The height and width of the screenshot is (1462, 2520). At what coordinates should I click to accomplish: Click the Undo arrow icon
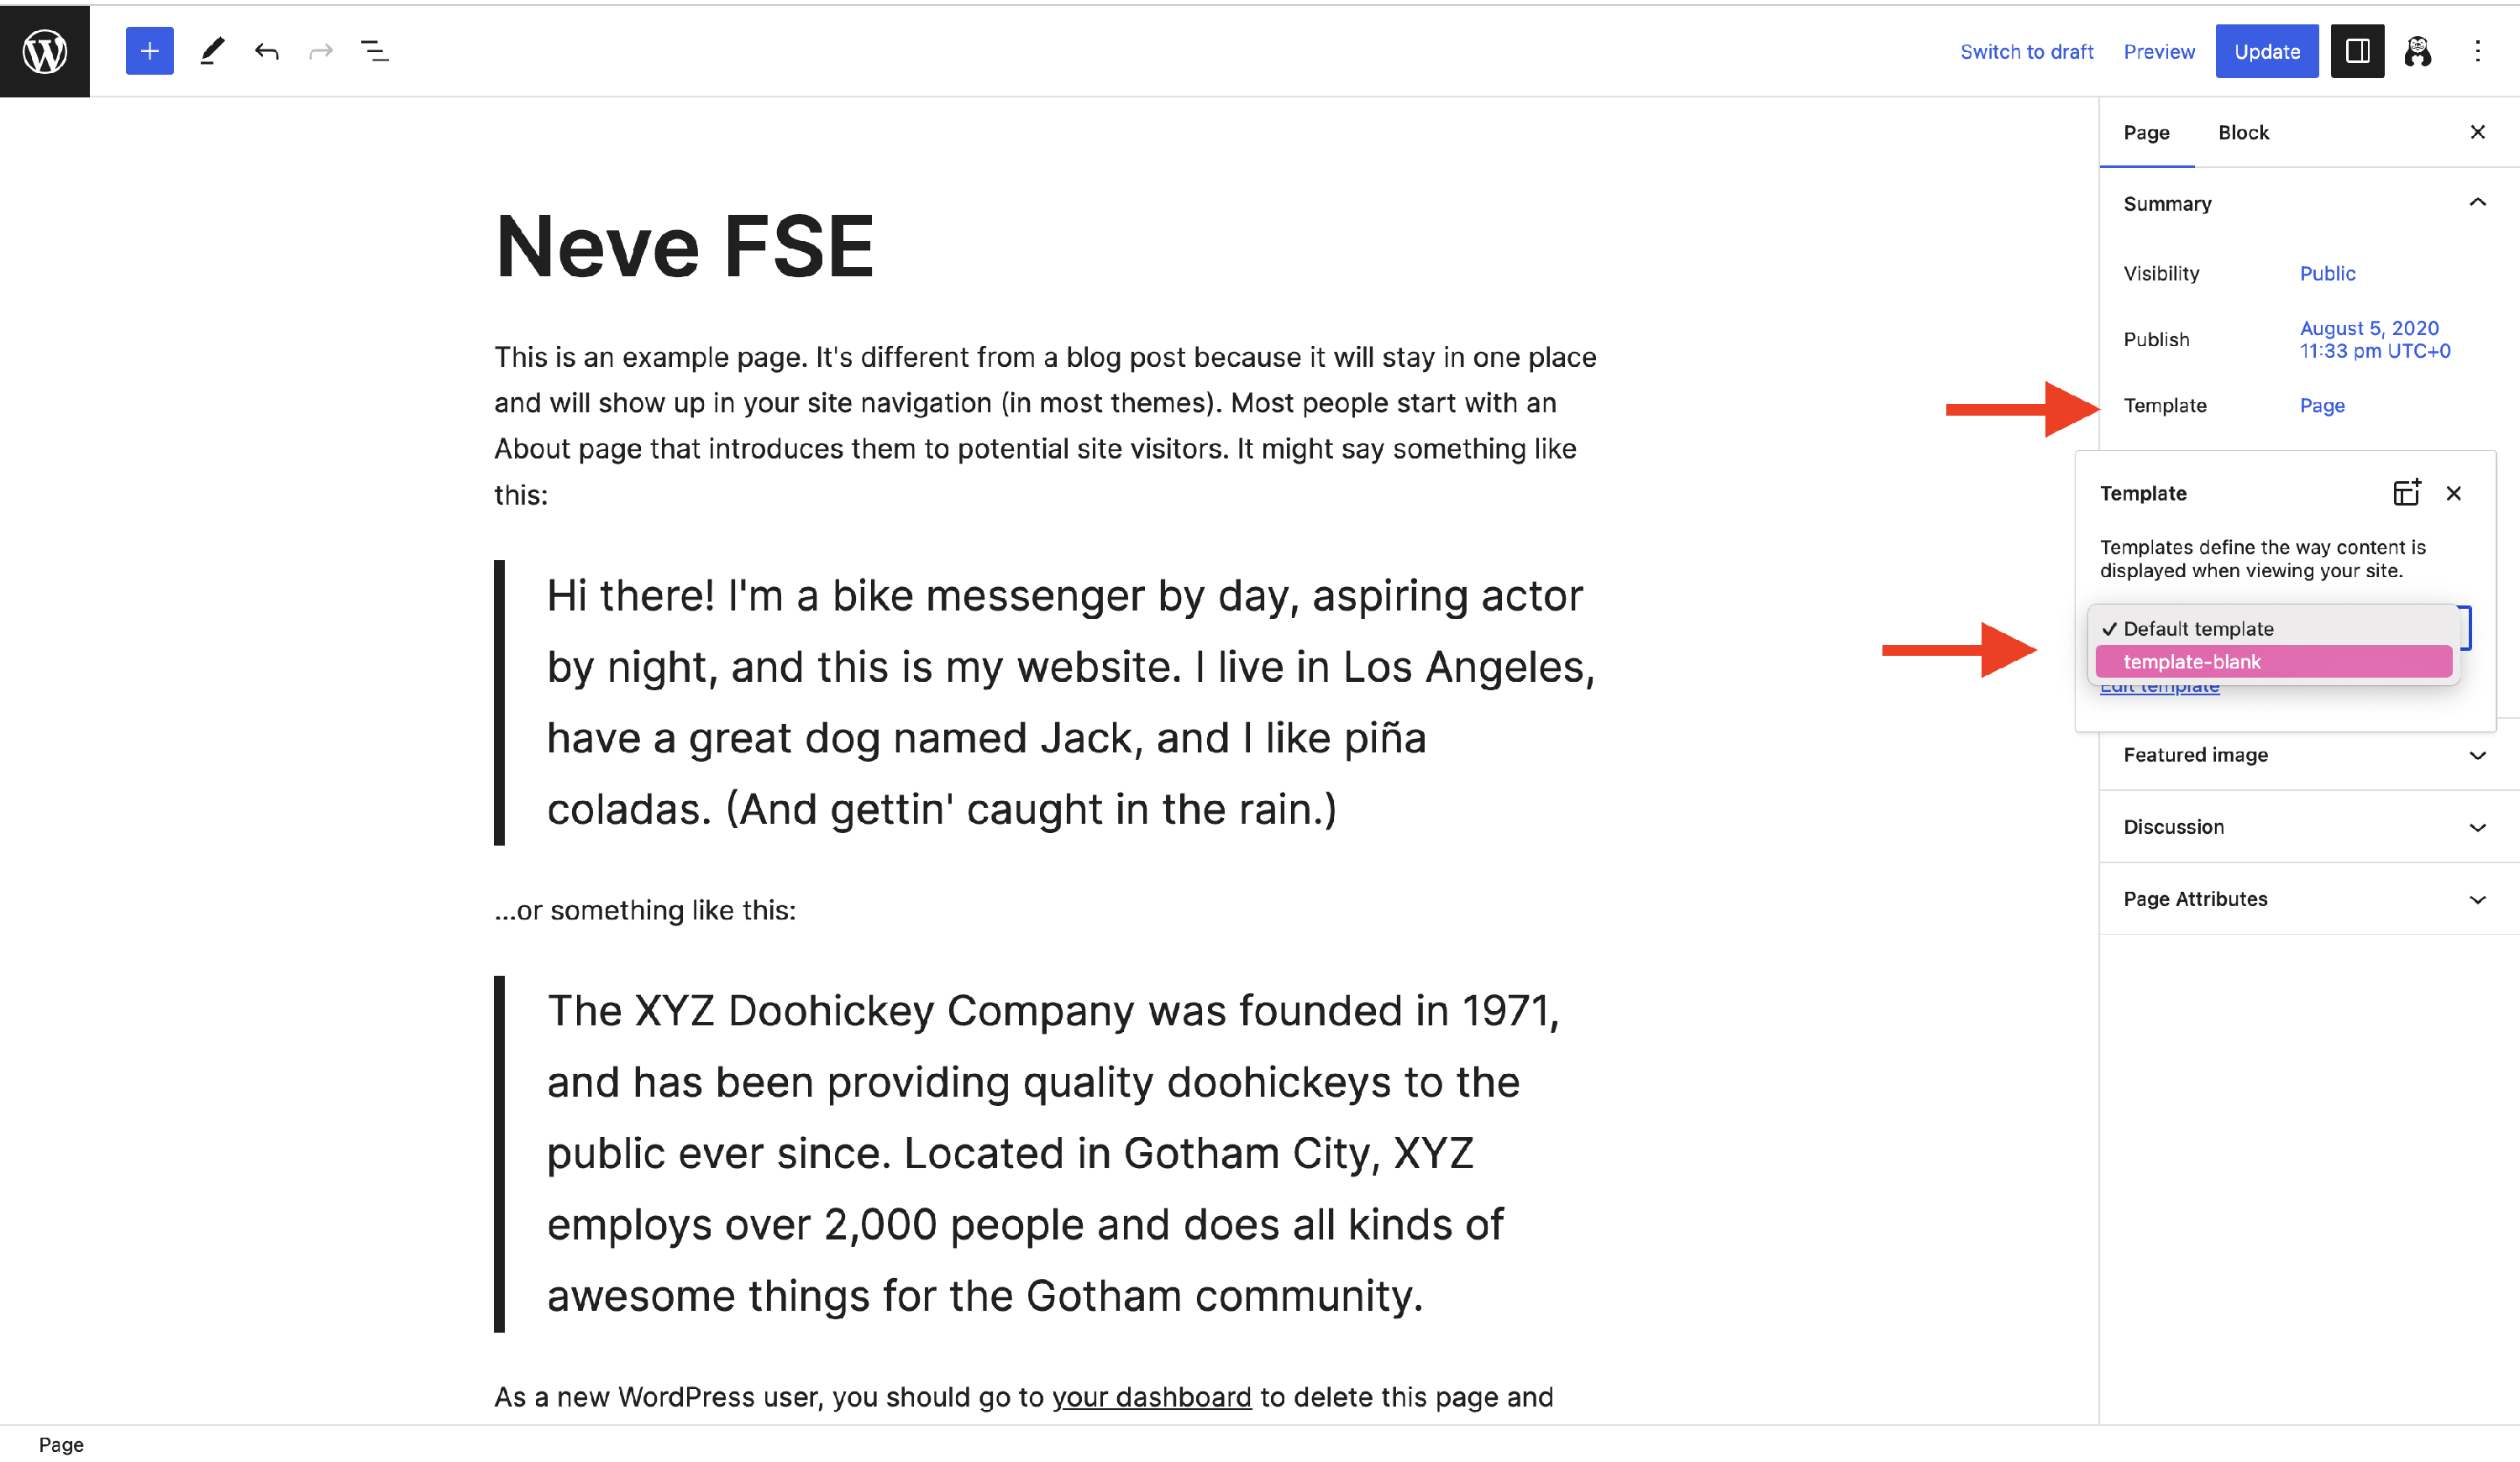click(x=266, y=51)
